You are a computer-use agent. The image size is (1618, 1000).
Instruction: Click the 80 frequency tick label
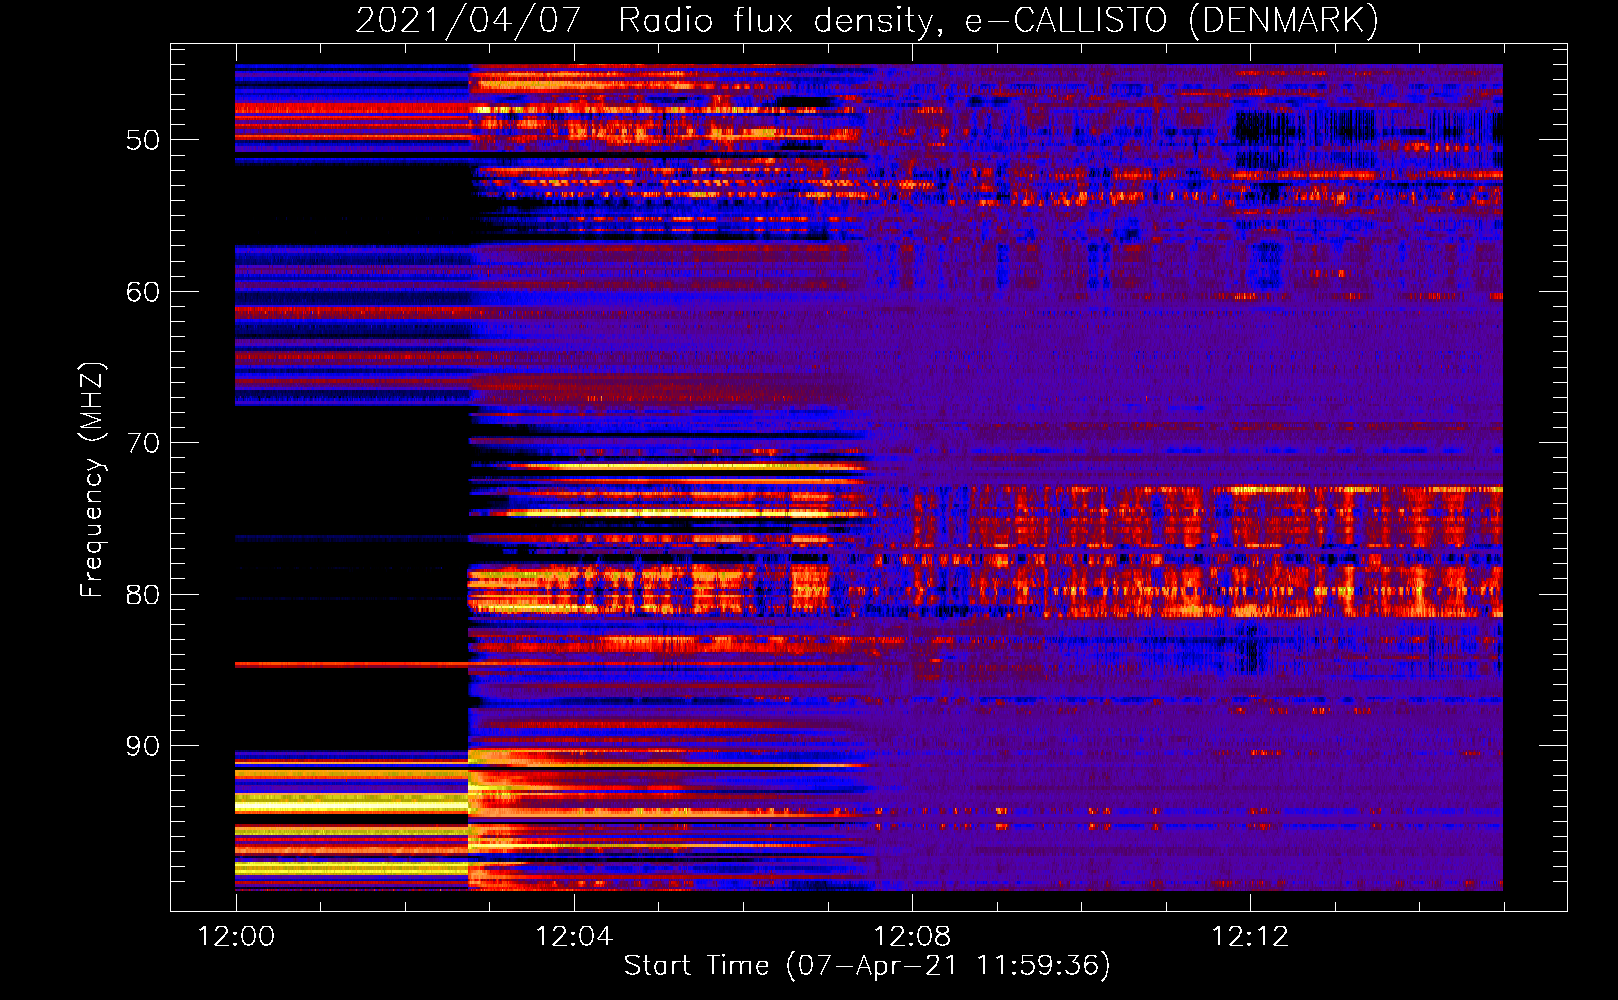[x=143, y=595]
